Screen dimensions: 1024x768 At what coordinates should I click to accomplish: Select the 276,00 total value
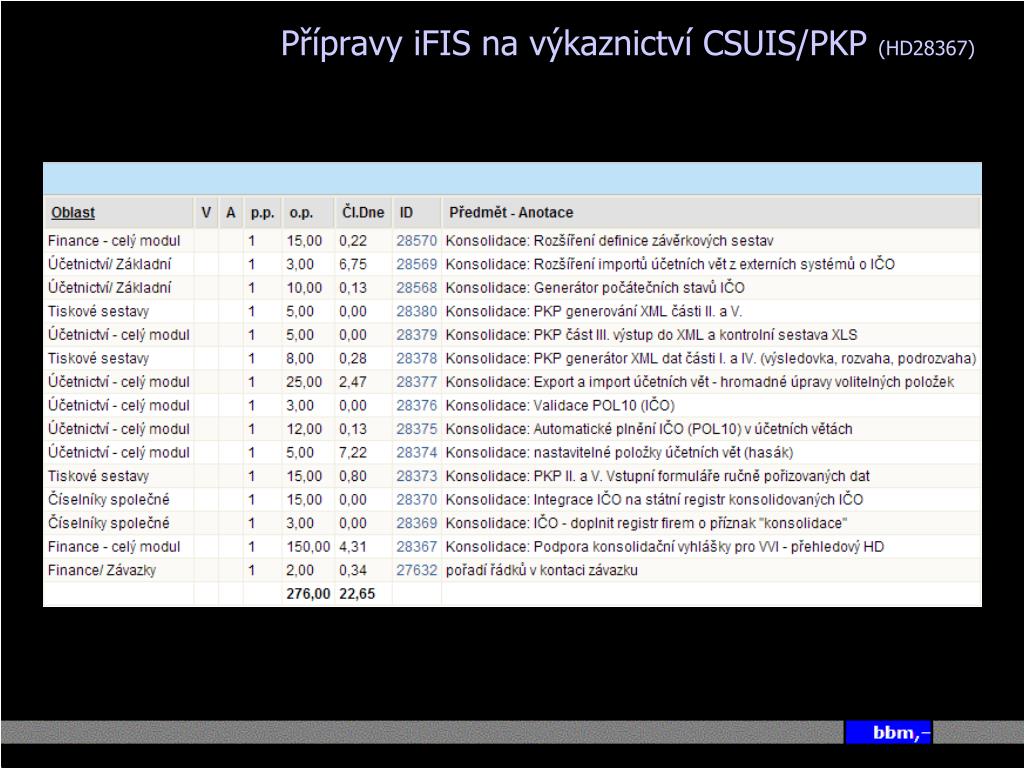click(x=308, y=594)
